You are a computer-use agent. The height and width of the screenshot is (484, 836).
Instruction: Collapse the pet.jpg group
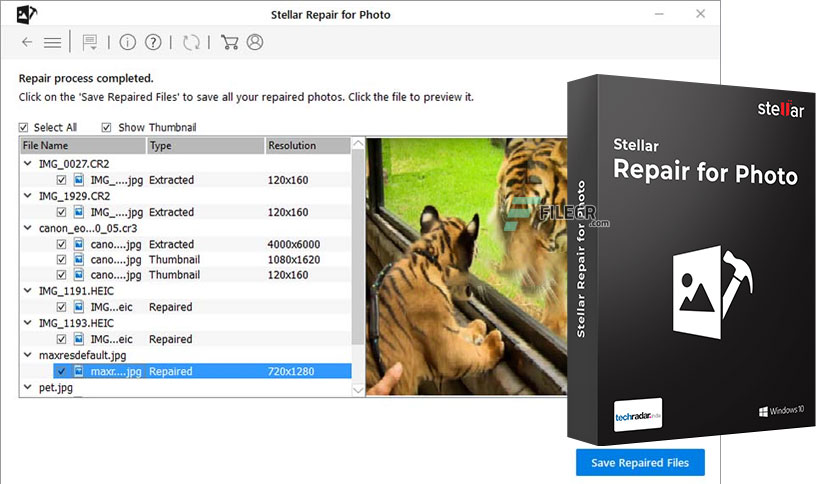28,386
